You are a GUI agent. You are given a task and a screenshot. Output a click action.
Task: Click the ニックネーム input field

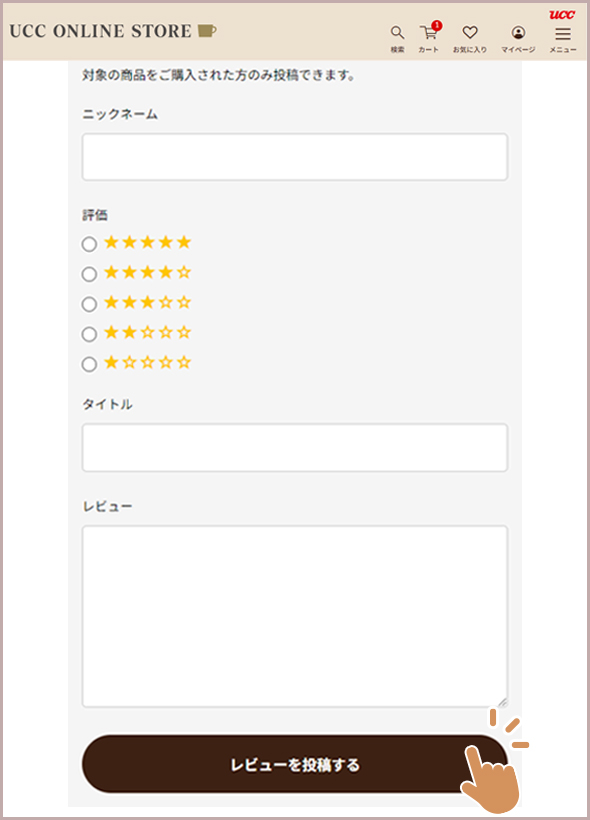point(295,157)
